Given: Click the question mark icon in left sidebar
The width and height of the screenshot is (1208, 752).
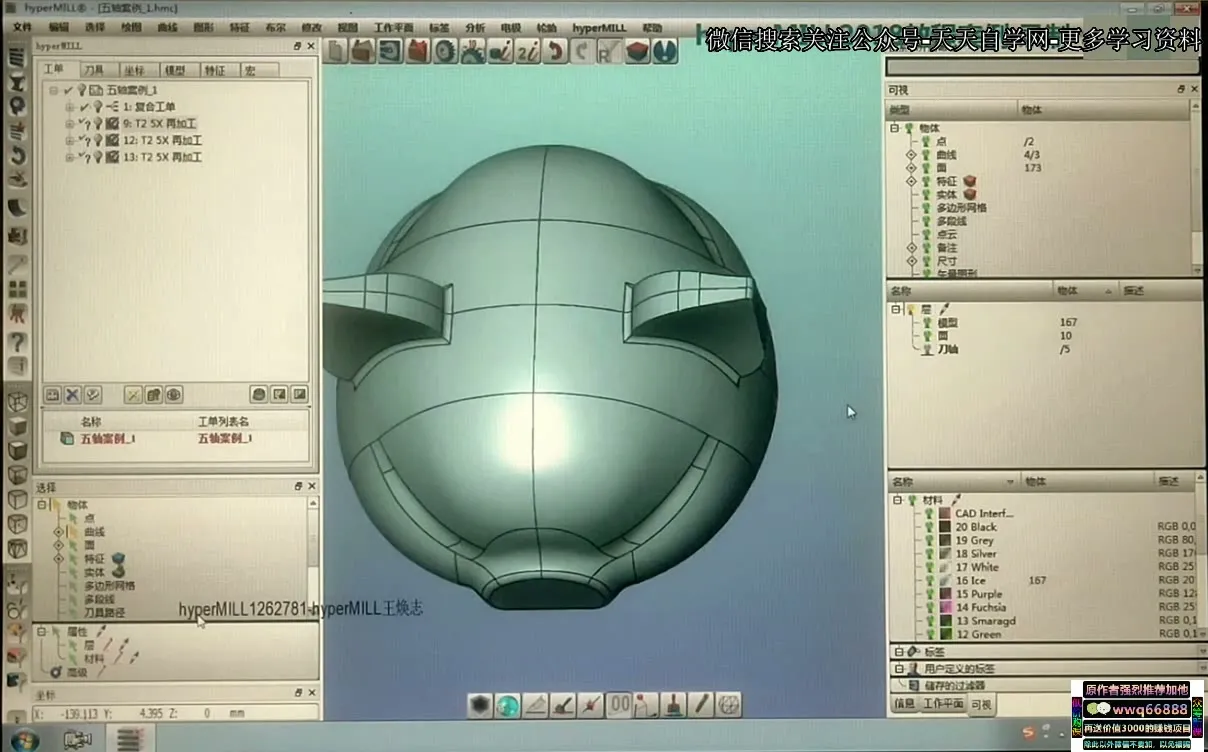Looking at the screenshot, I should (x=17, y=341).
